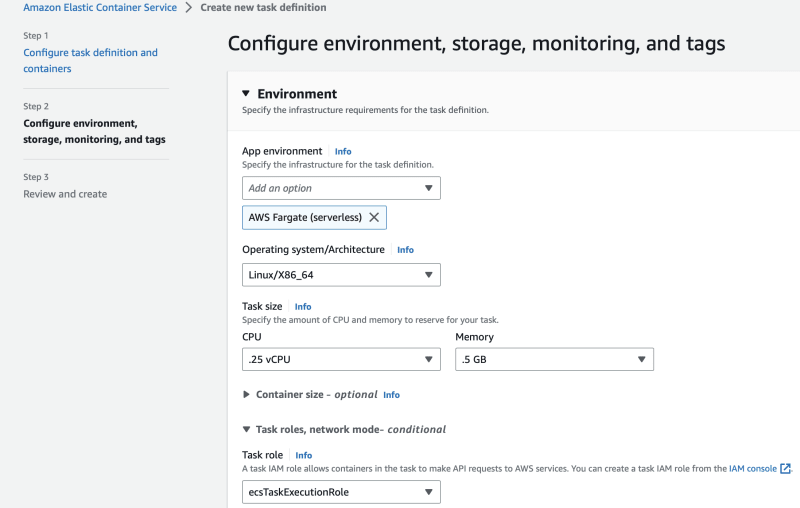Click the Task size label
The image size is (800, 508).
pos(262,306)
